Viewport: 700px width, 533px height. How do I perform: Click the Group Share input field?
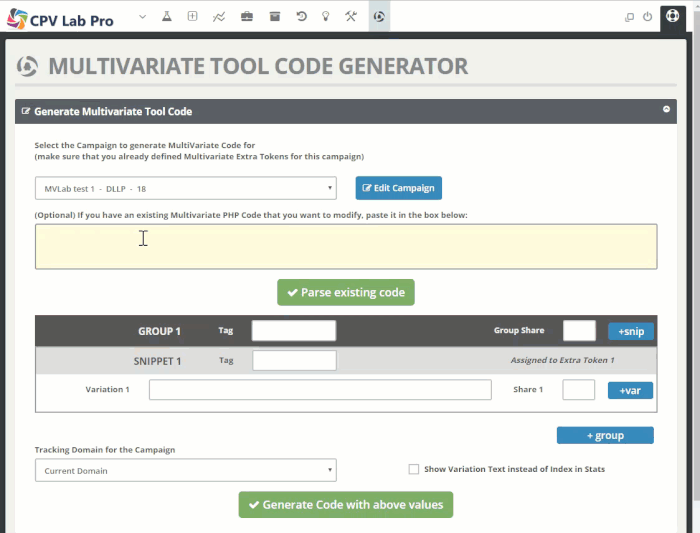coord(579,331)
